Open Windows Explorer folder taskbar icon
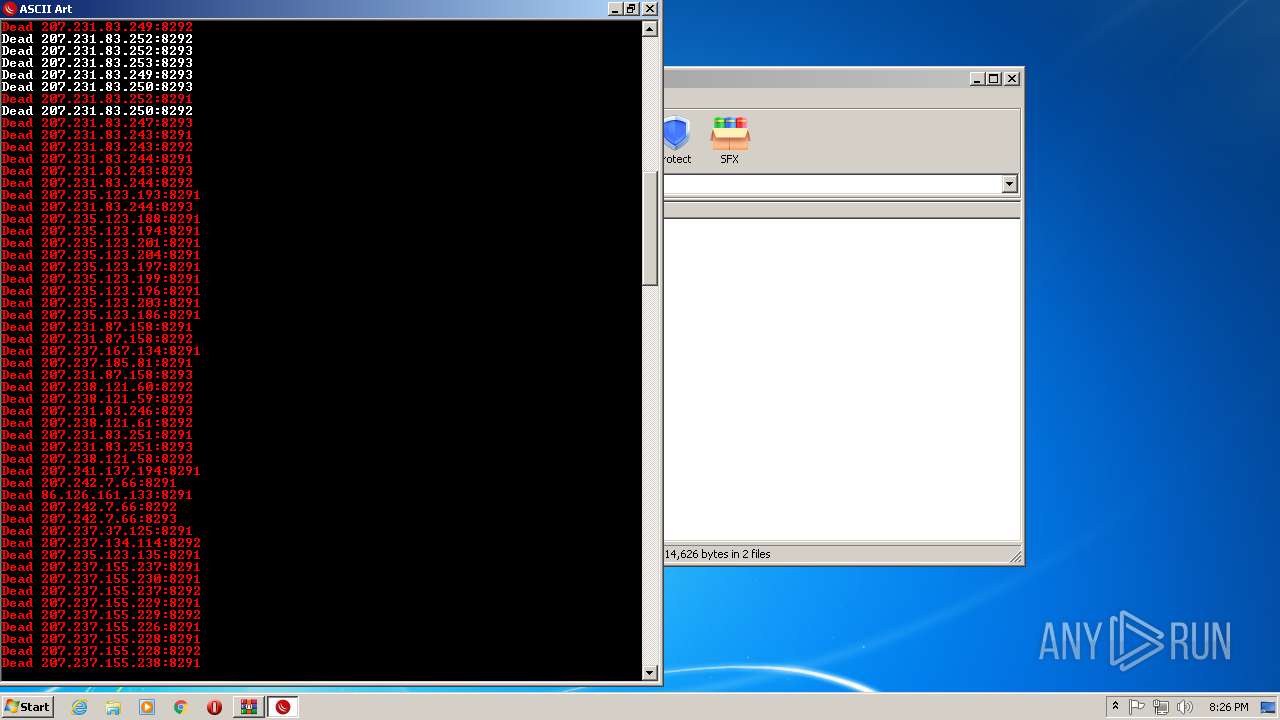Screen dimensions: 1280x720 coord(113,707)
